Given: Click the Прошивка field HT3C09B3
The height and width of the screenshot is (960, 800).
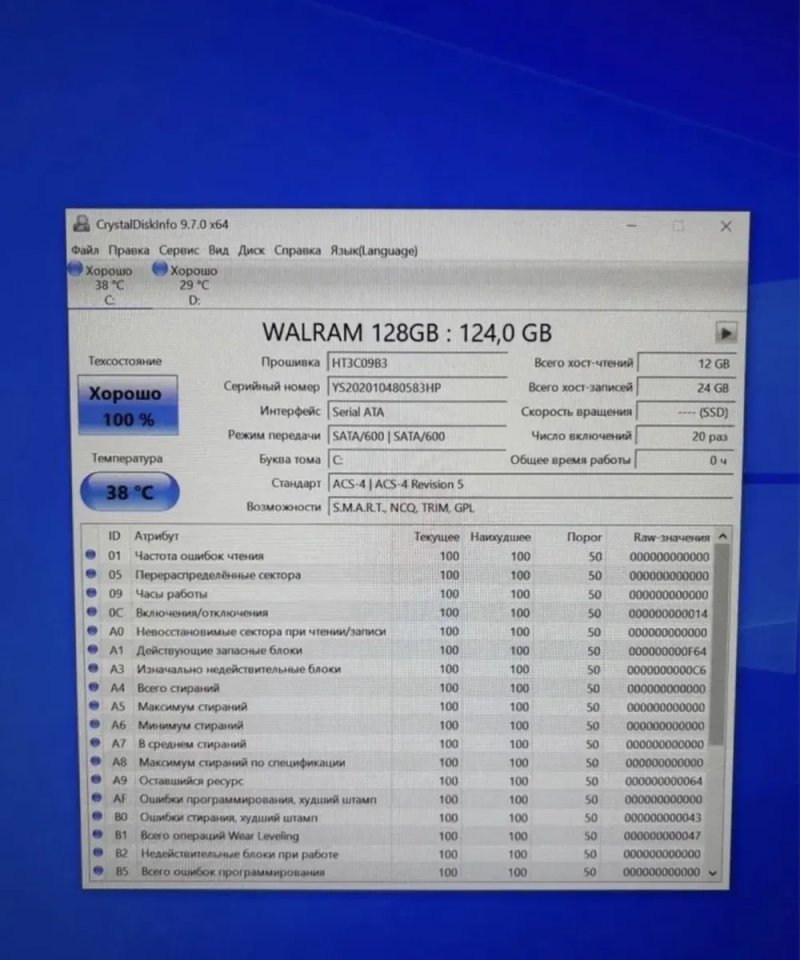Looking at the screenshot, I should (417, 363).
